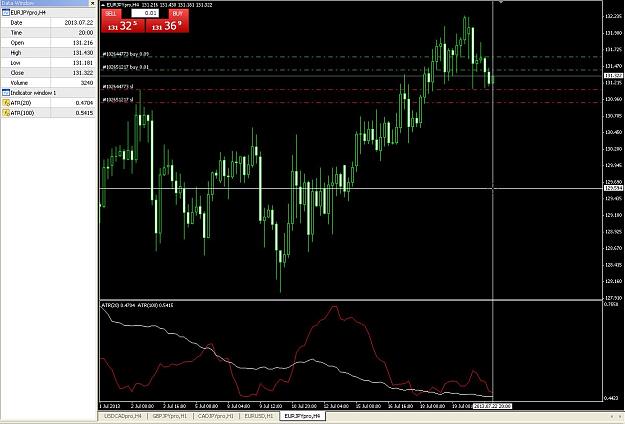Switch to the USDCADpro,H4 chart tab
This screenshot has width=625, height=424.
click(x=123, y=416)
